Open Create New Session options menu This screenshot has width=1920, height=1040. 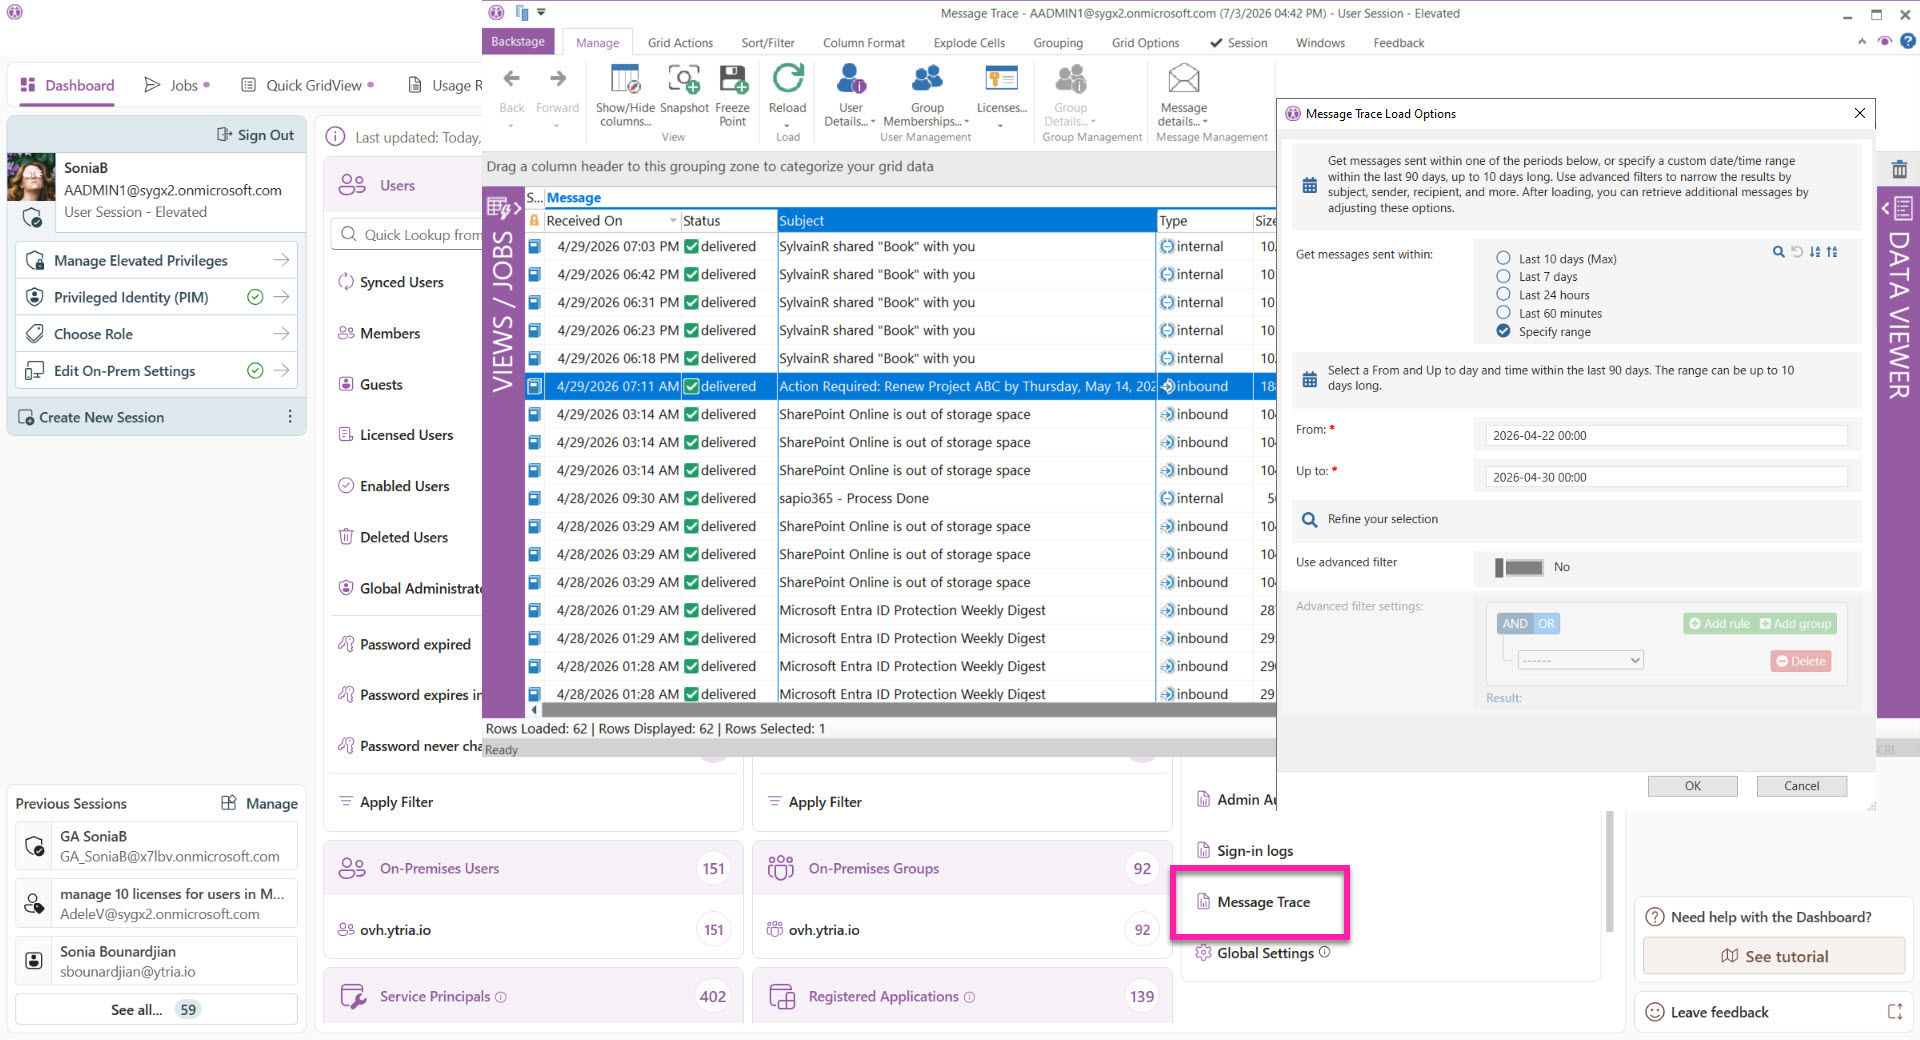point(290,417)
